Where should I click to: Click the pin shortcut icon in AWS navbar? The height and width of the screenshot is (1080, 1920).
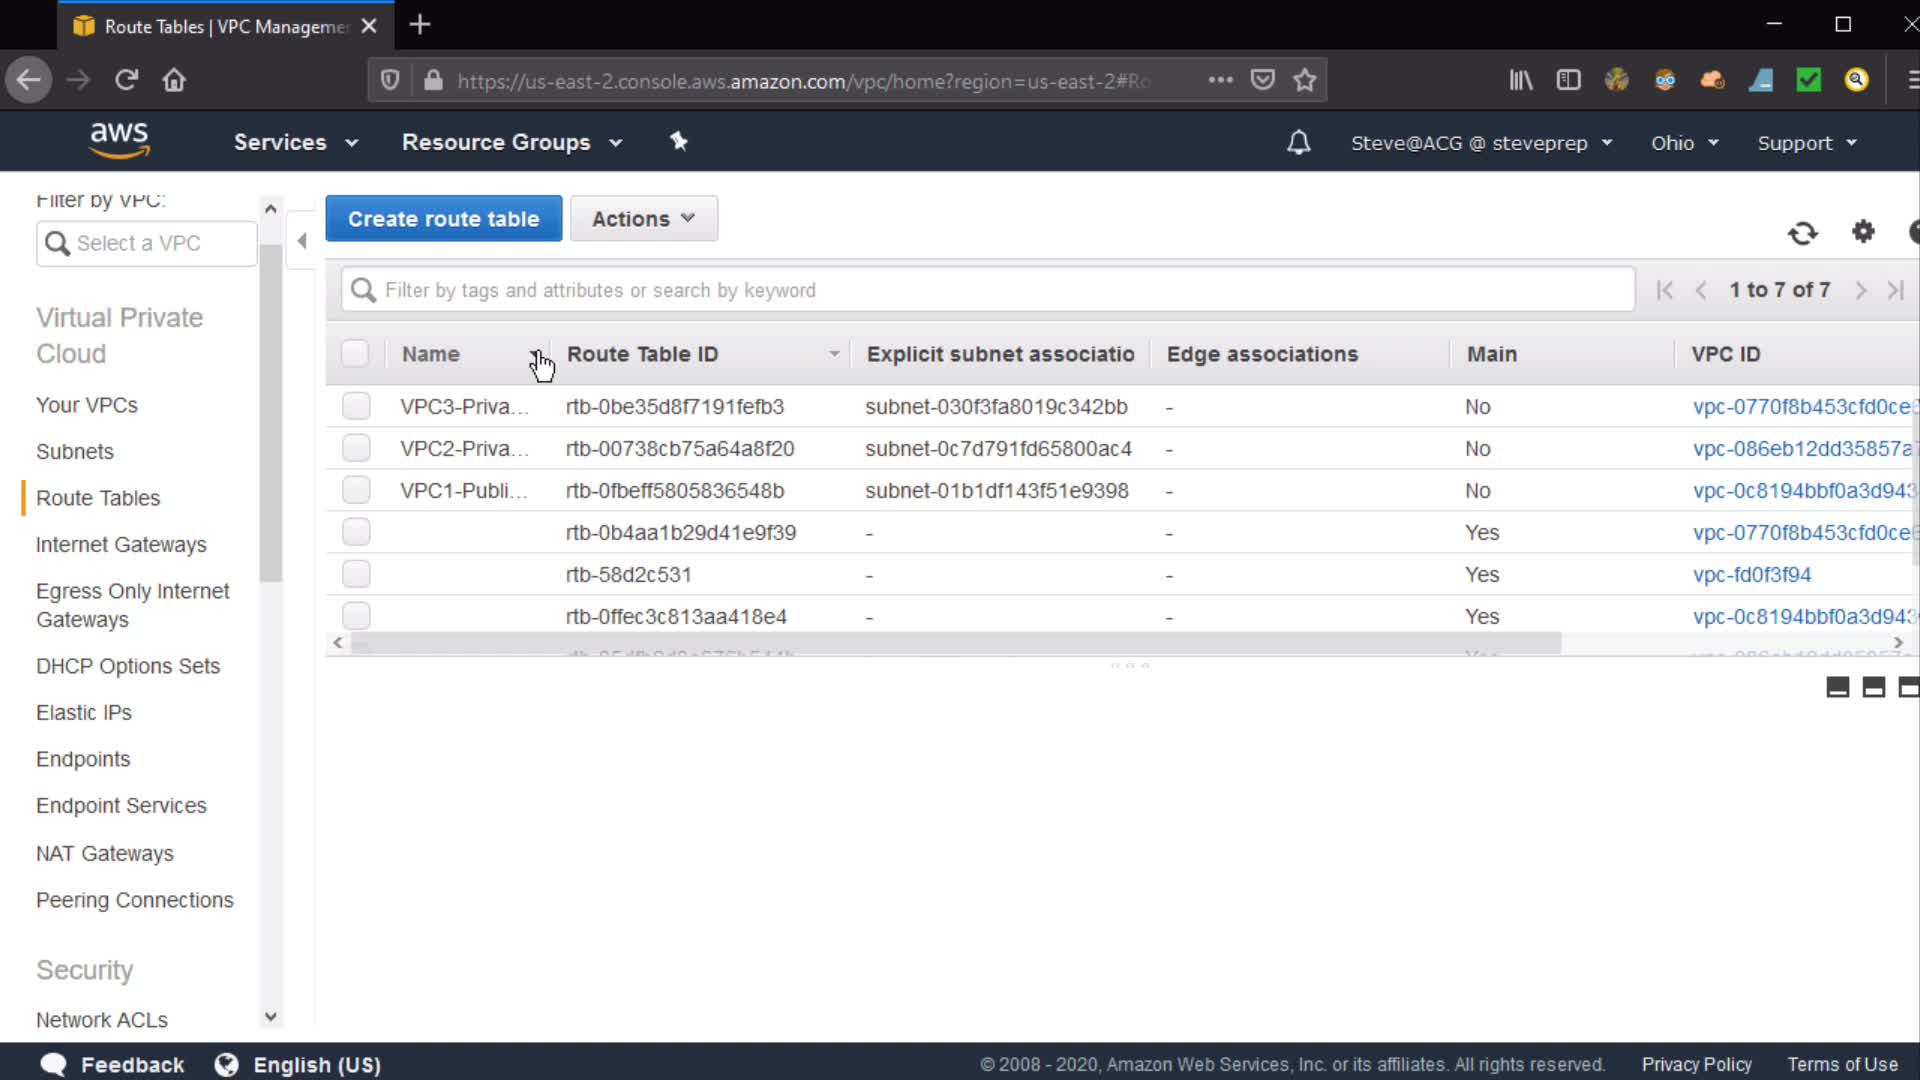click(x=679, y=142)
